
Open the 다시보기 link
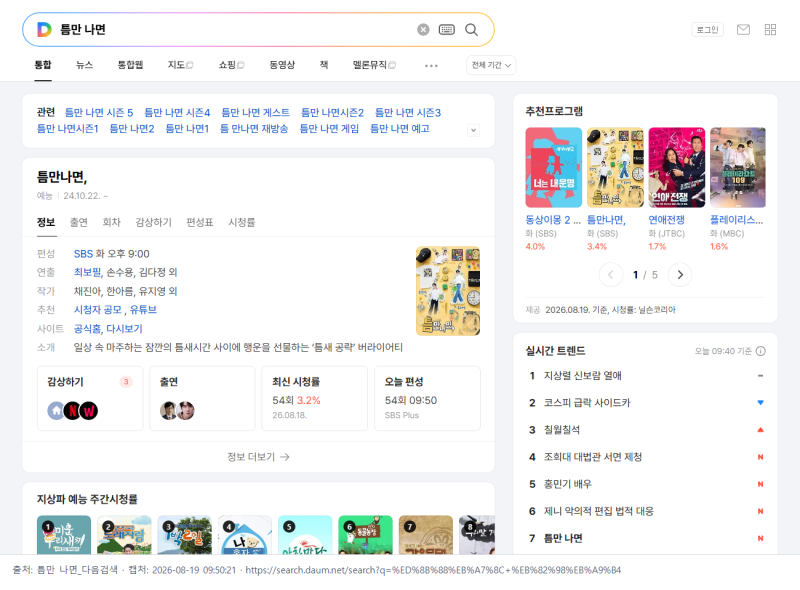[124, 329]
